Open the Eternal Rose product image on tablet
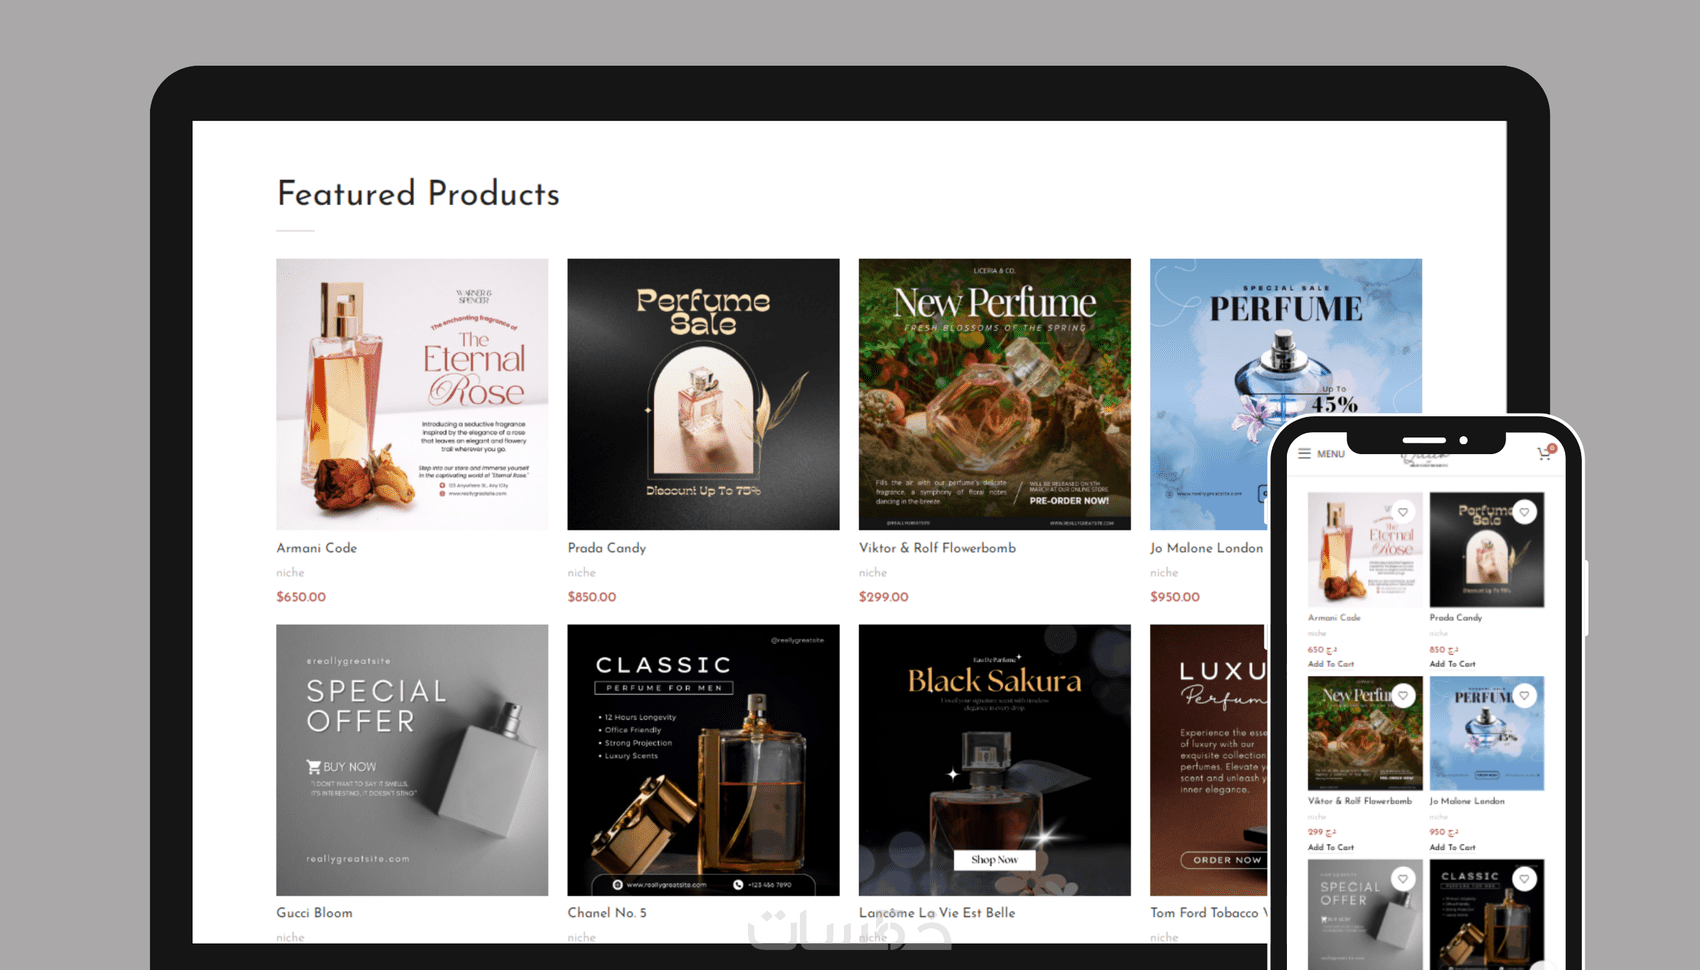Image resolution: width=1700 pixels, height=970 pixels. pyautogui.click(x=412, y=394)
